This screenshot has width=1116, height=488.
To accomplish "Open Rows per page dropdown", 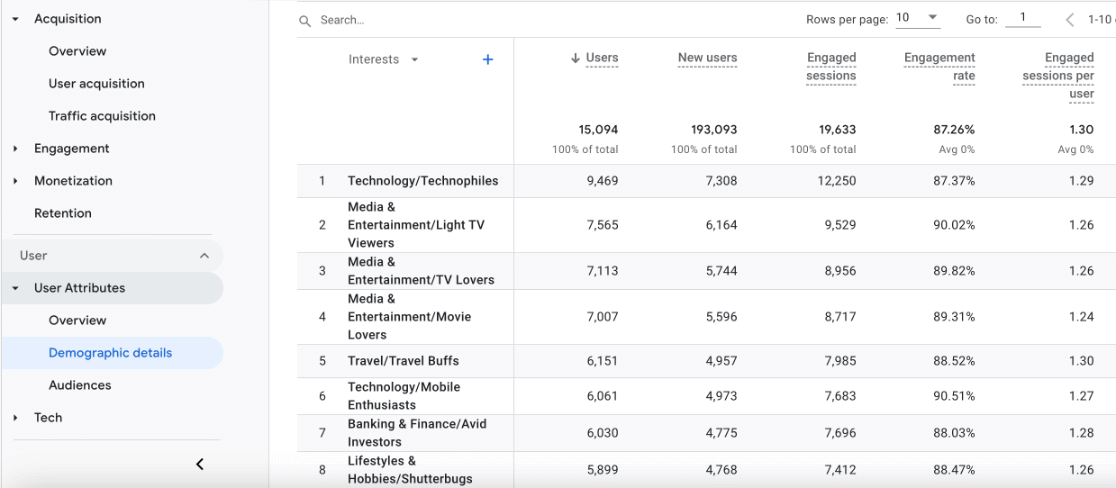I will (917, 18).
